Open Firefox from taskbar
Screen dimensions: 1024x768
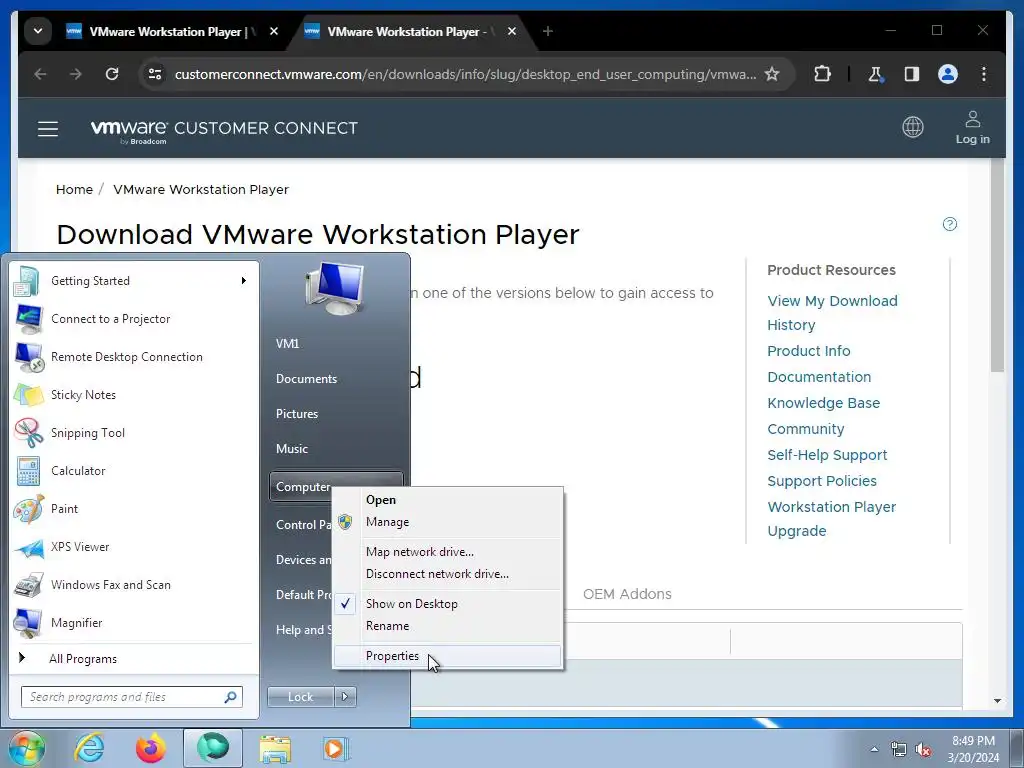[x=151, y=748]
